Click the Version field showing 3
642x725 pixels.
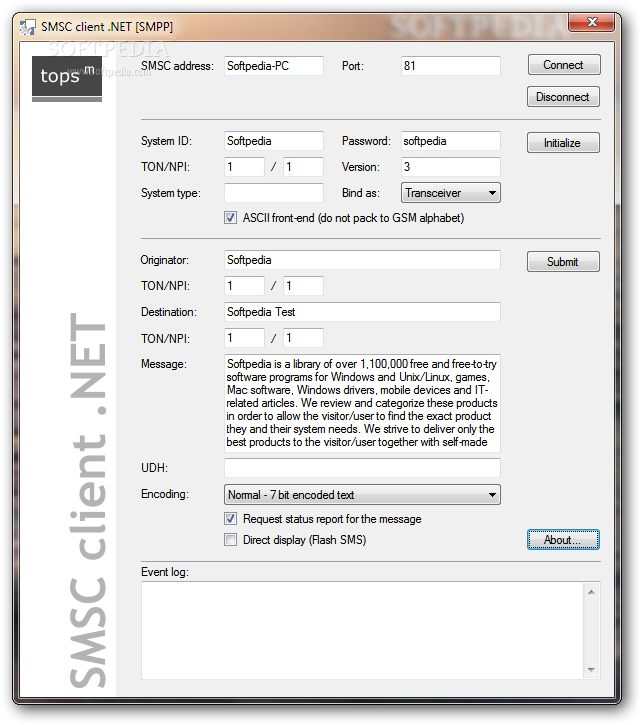(x=451, y=166)
